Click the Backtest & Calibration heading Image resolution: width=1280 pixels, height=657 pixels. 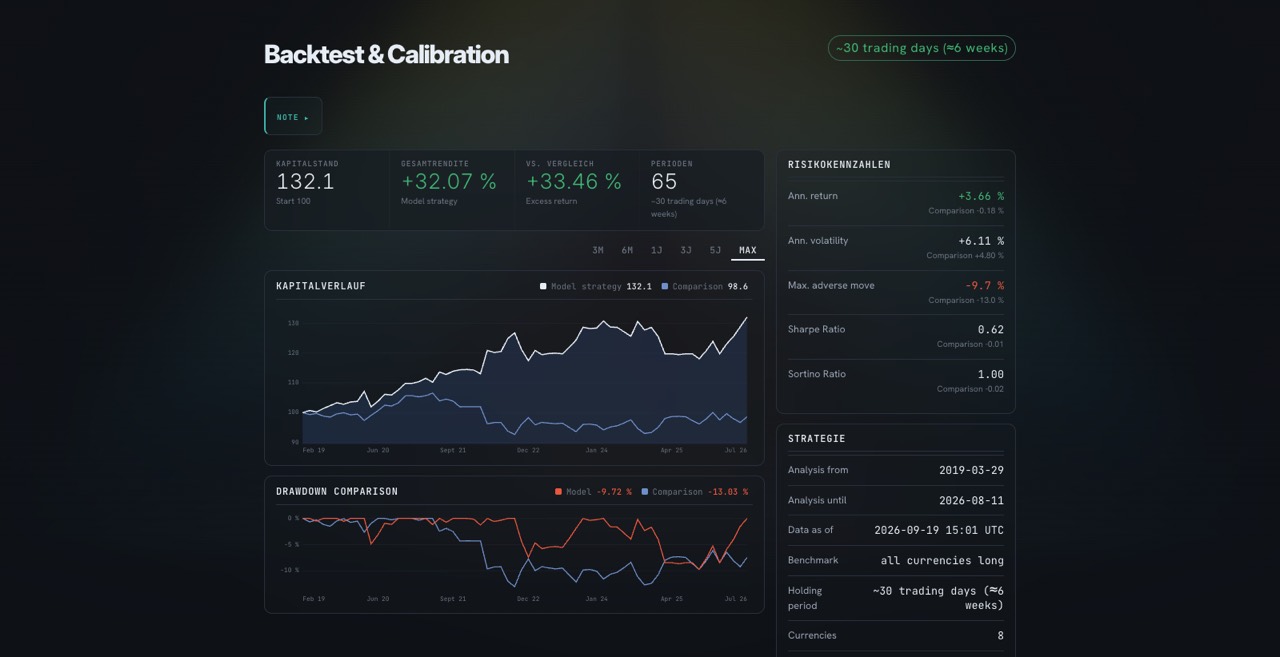coord(386,54)
